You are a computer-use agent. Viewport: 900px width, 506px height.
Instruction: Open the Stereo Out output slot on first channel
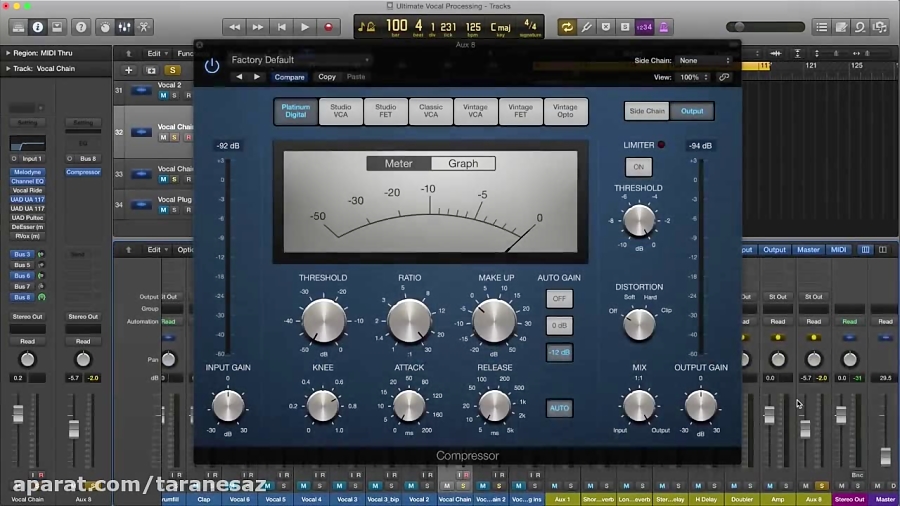pyautogui.click(x=27, y=317)
